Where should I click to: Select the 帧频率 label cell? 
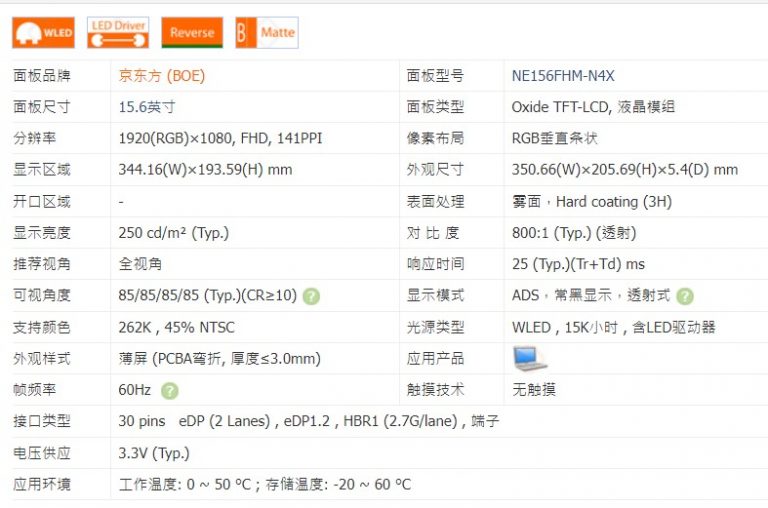click(35, 390)
